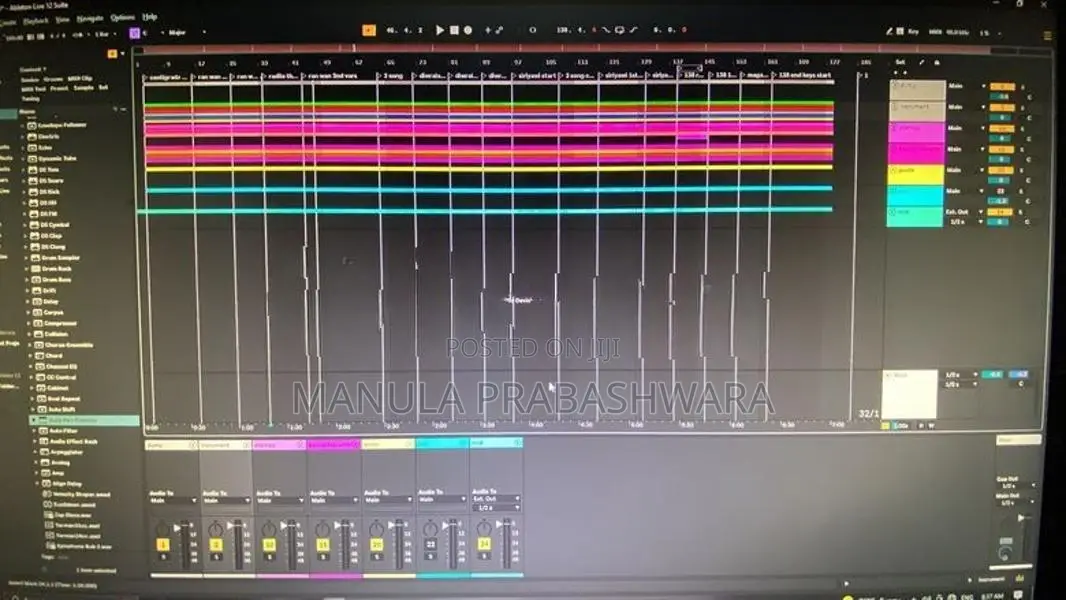Viewport: 1066px width, 600px height.
Task: Open the Options menu
Action: coord(122,18)
